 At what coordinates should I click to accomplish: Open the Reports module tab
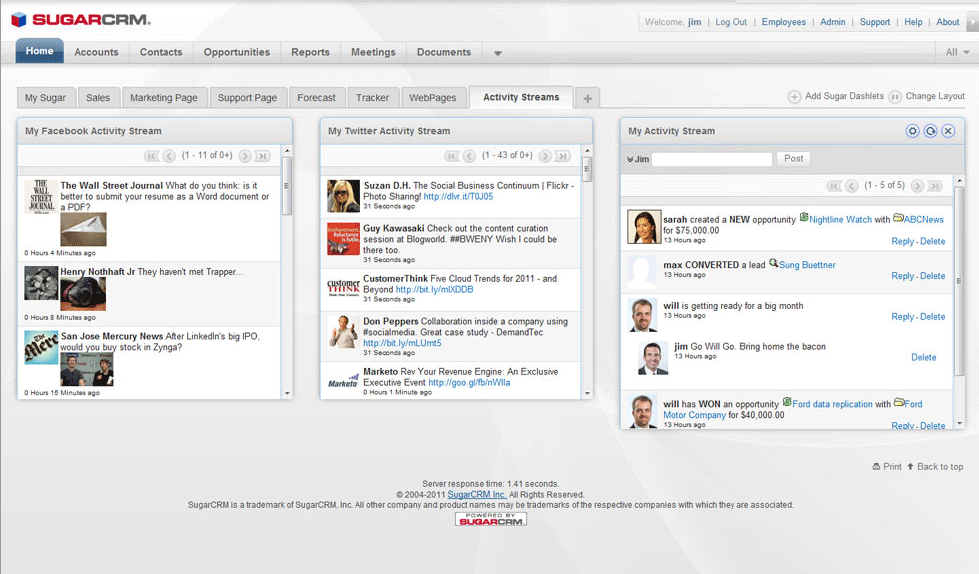tap(310, 52)
